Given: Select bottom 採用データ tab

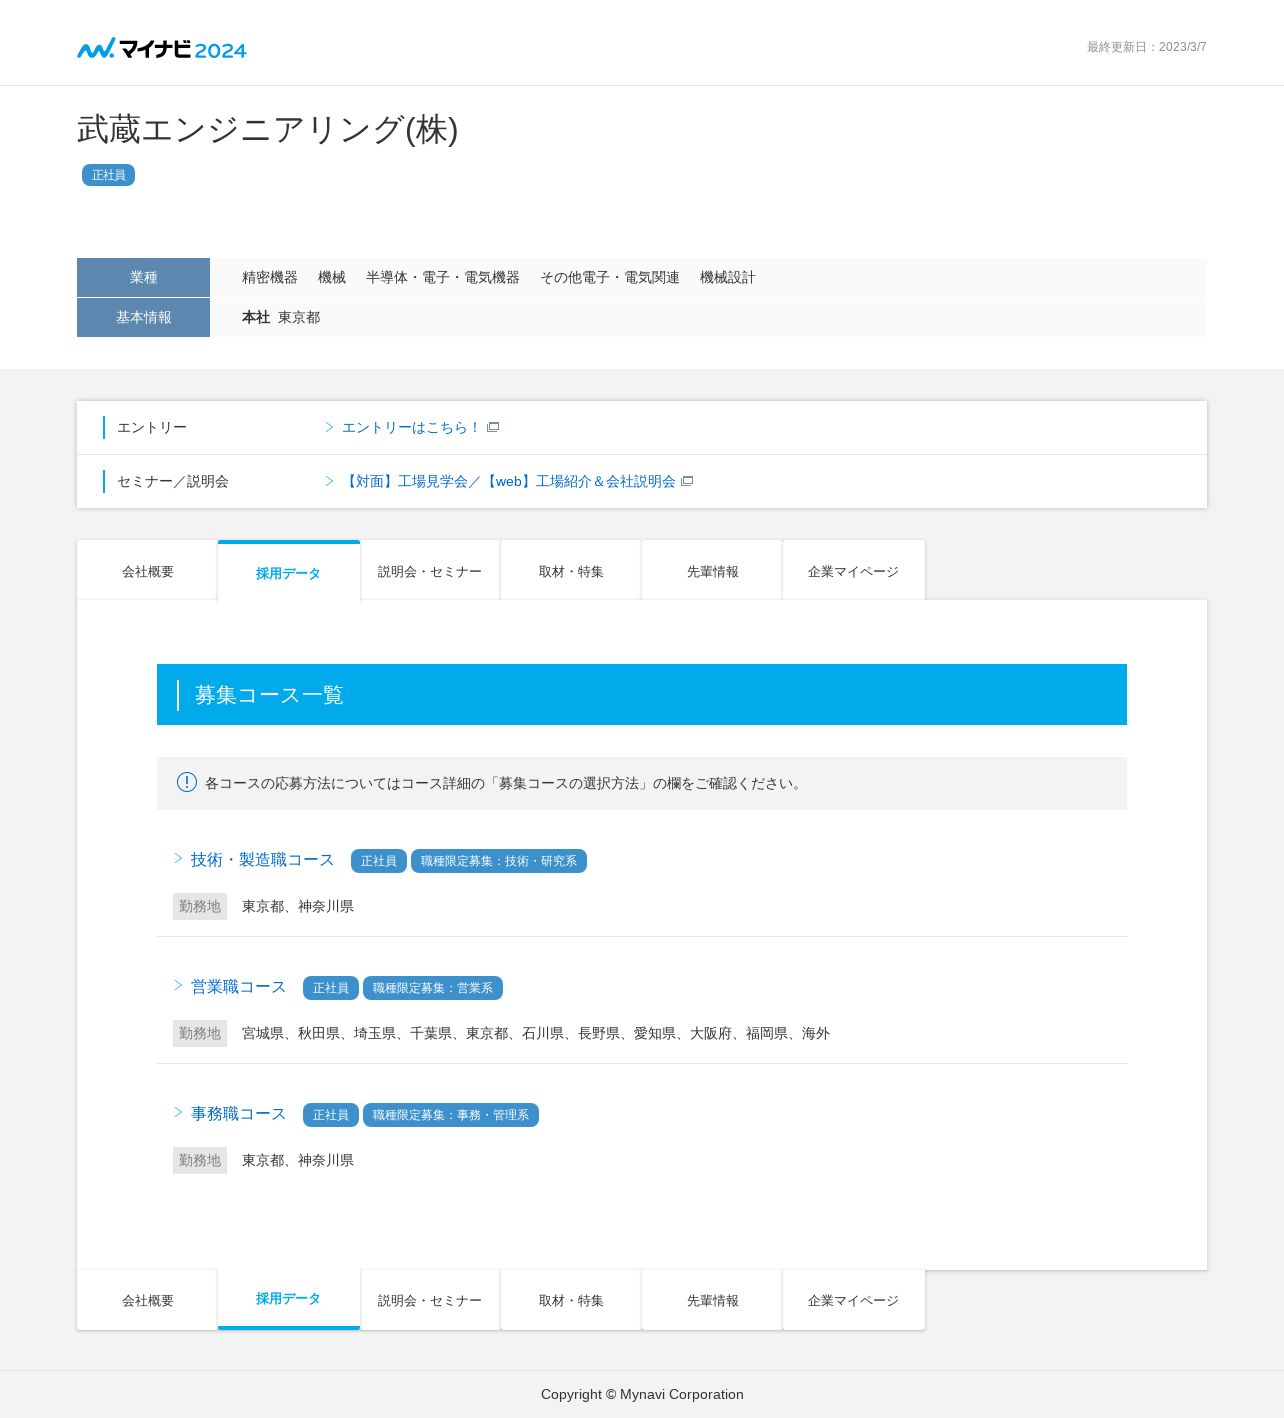Looking at the screenshot, I should coord(288,1299).
